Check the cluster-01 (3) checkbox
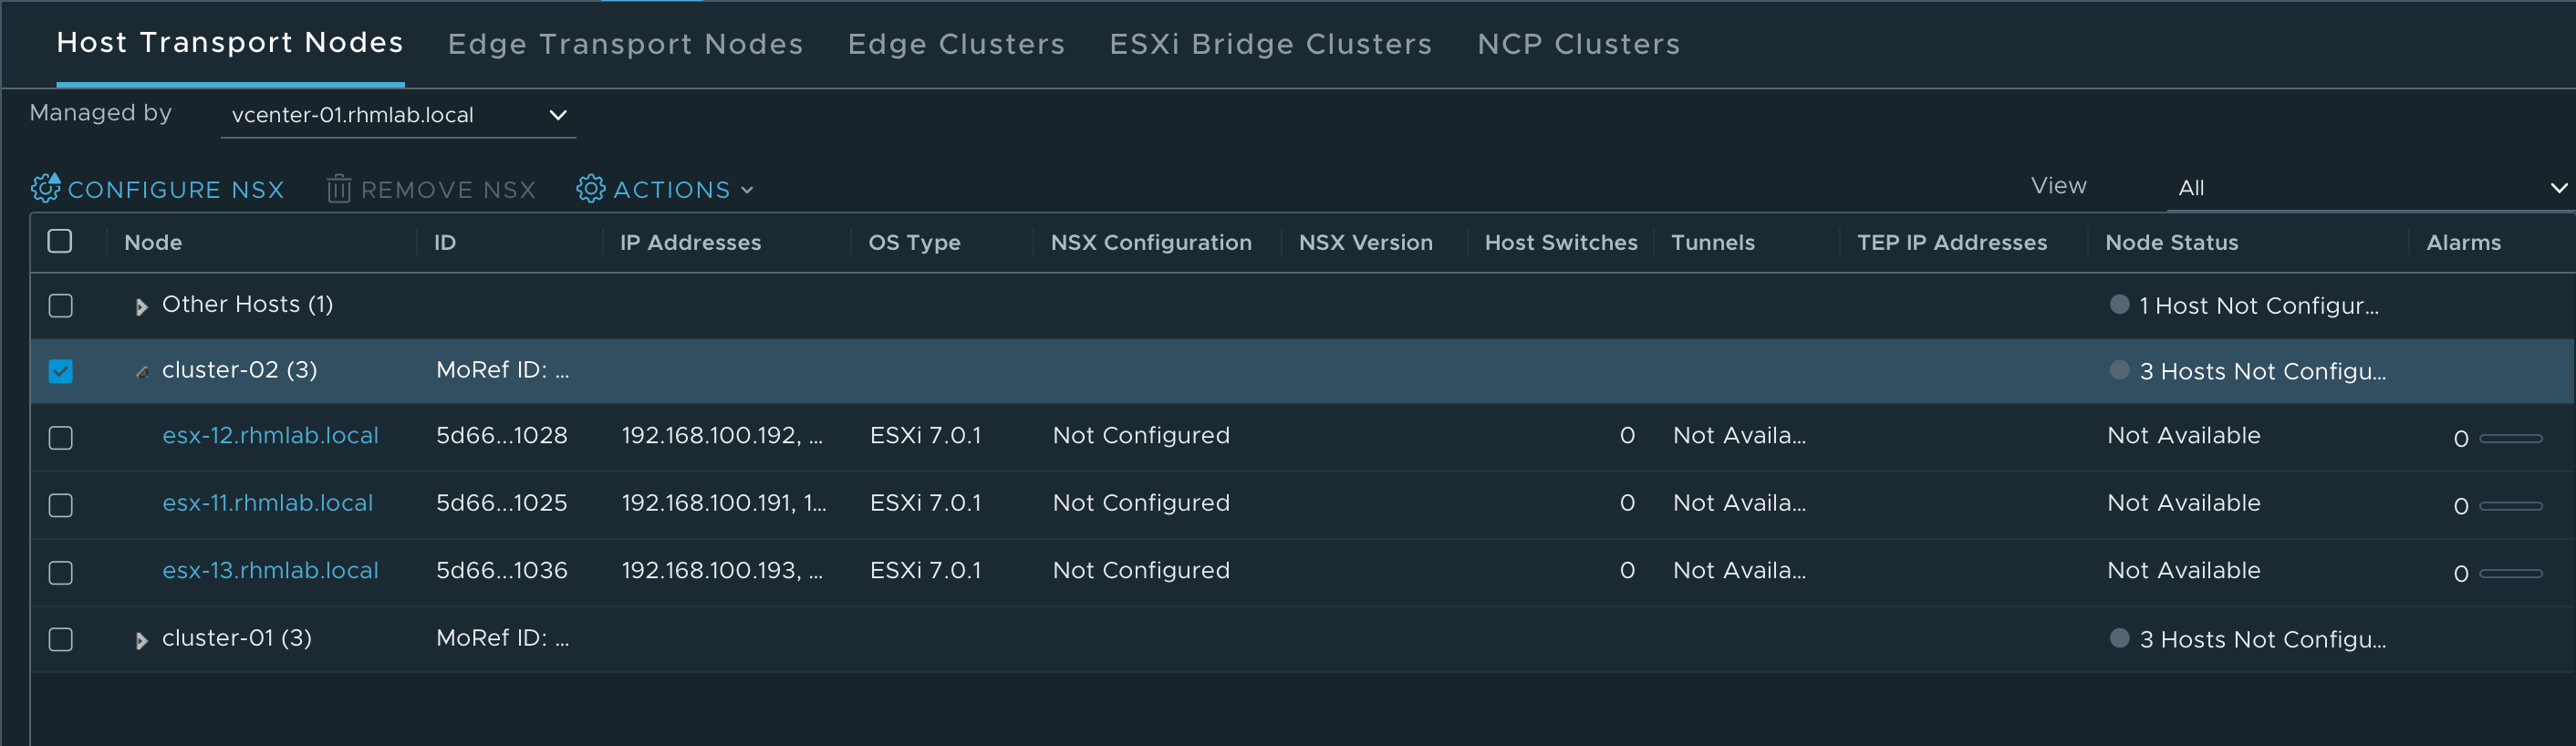 coord(60,639)
